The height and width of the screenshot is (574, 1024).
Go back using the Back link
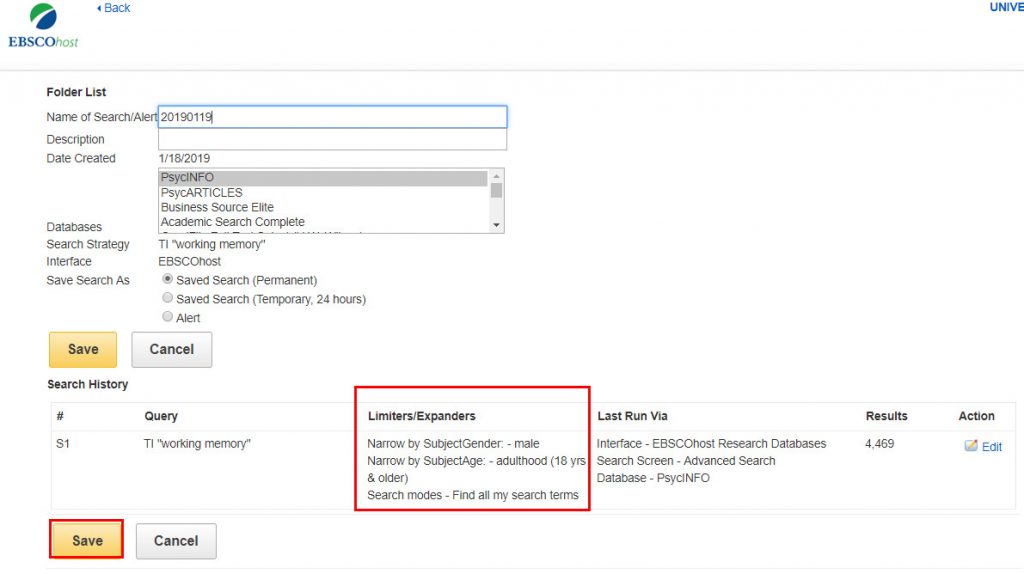click(x=114, y=8)
